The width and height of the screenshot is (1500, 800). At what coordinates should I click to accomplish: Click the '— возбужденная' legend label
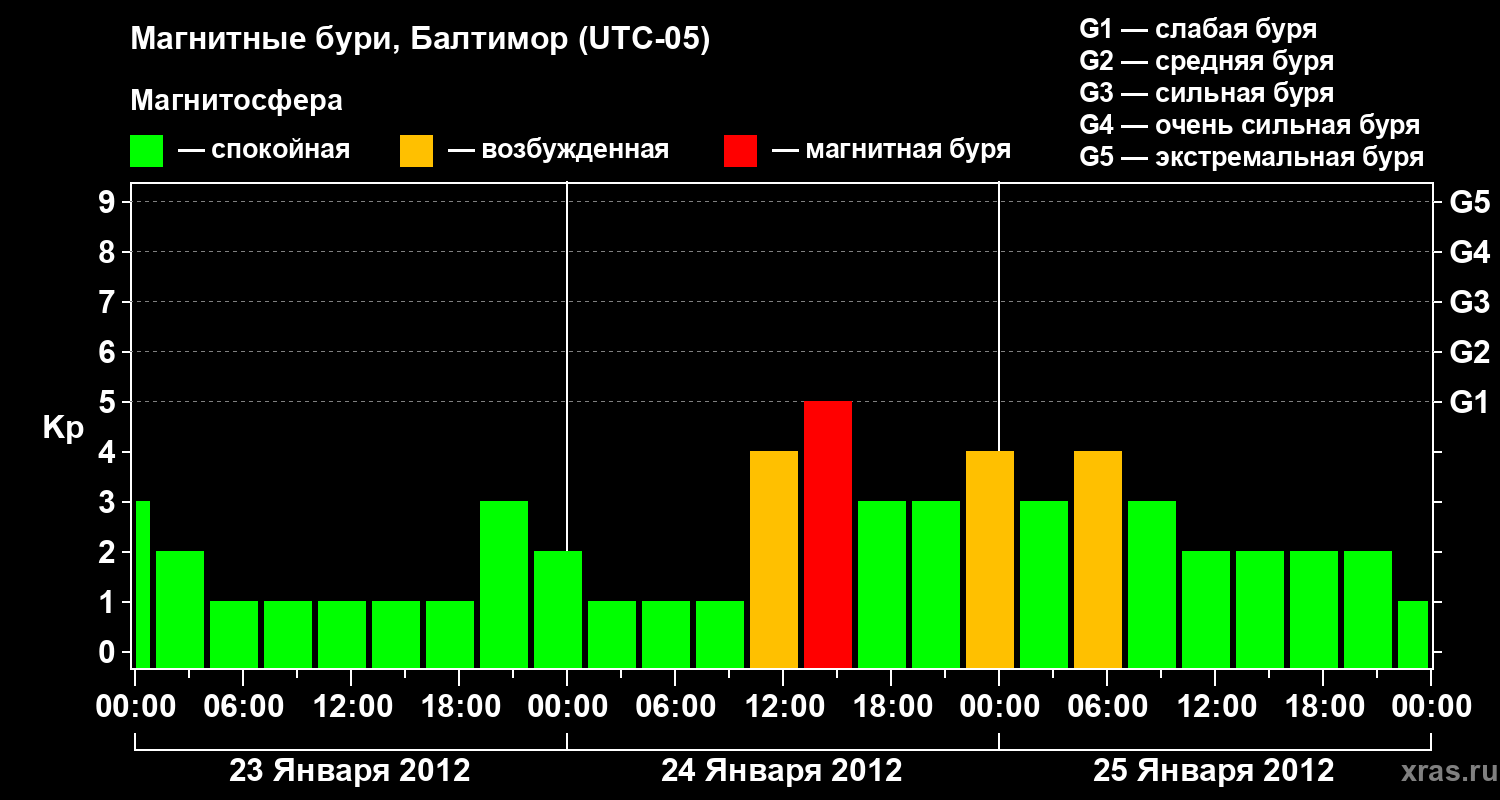(558, 150)
